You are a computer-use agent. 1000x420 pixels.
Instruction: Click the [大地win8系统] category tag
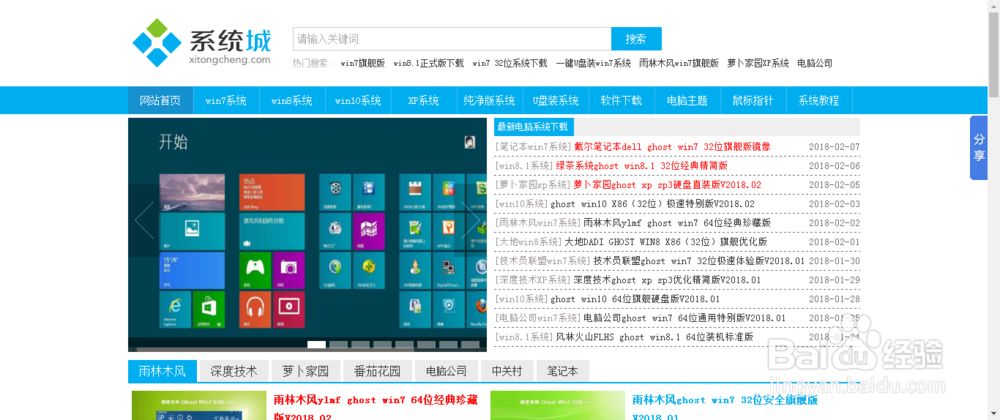tap(529, 242)
